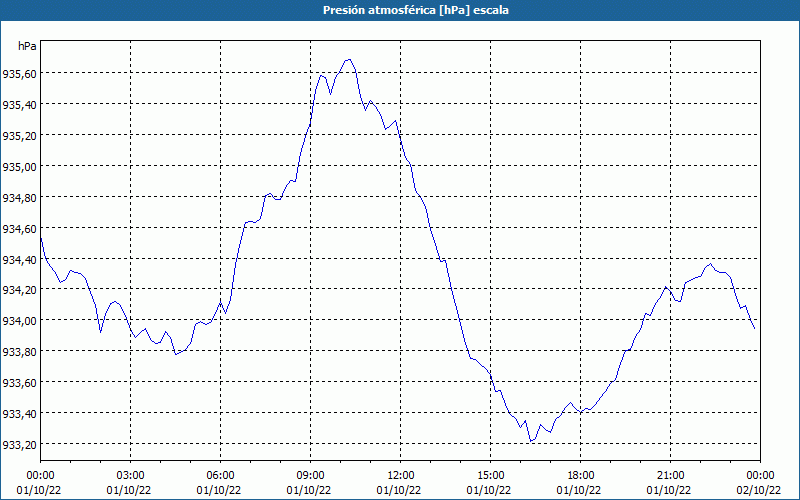Select the 935,20 y-axis value

19,136
